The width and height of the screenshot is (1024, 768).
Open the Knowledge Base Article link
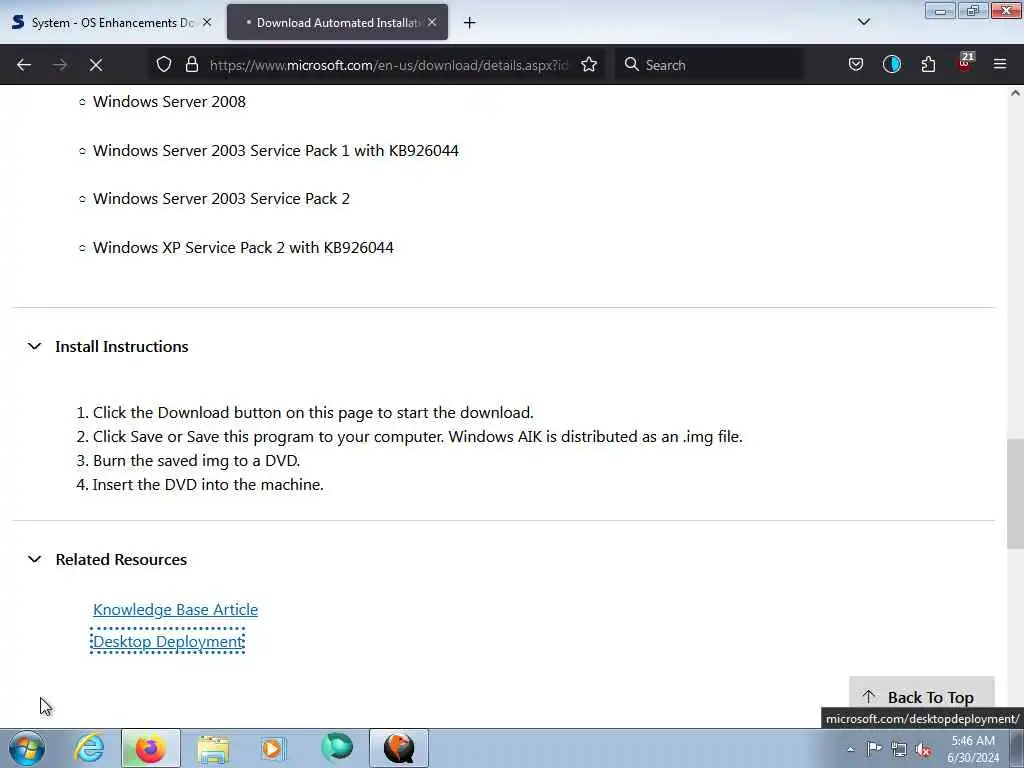tap(175, 609)
